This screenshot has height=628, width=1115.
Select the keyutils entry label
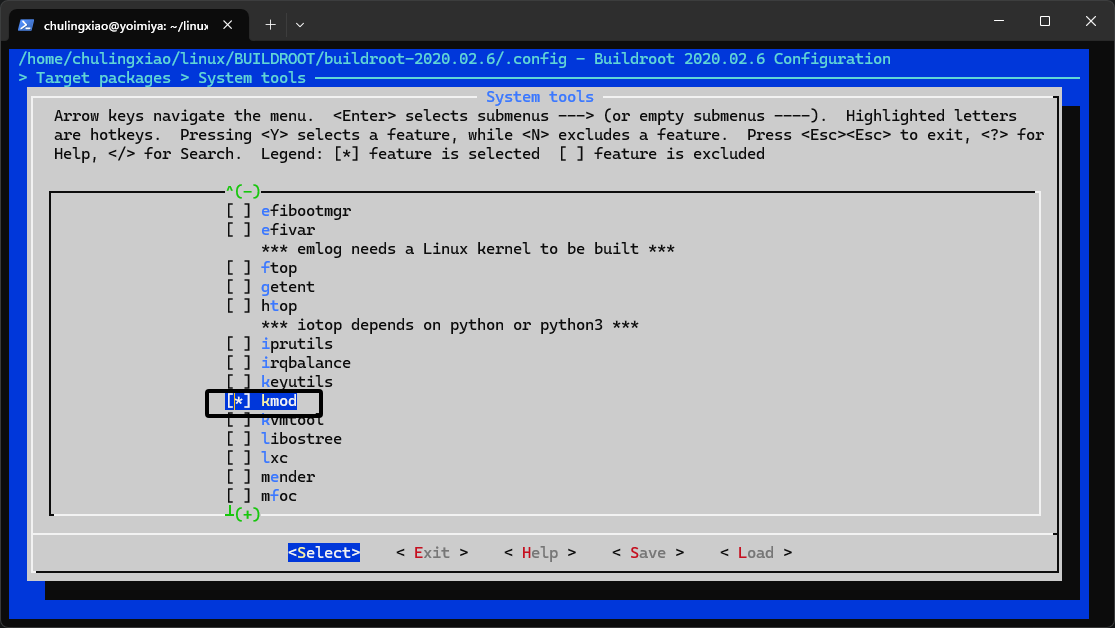[x=297, y=382]
